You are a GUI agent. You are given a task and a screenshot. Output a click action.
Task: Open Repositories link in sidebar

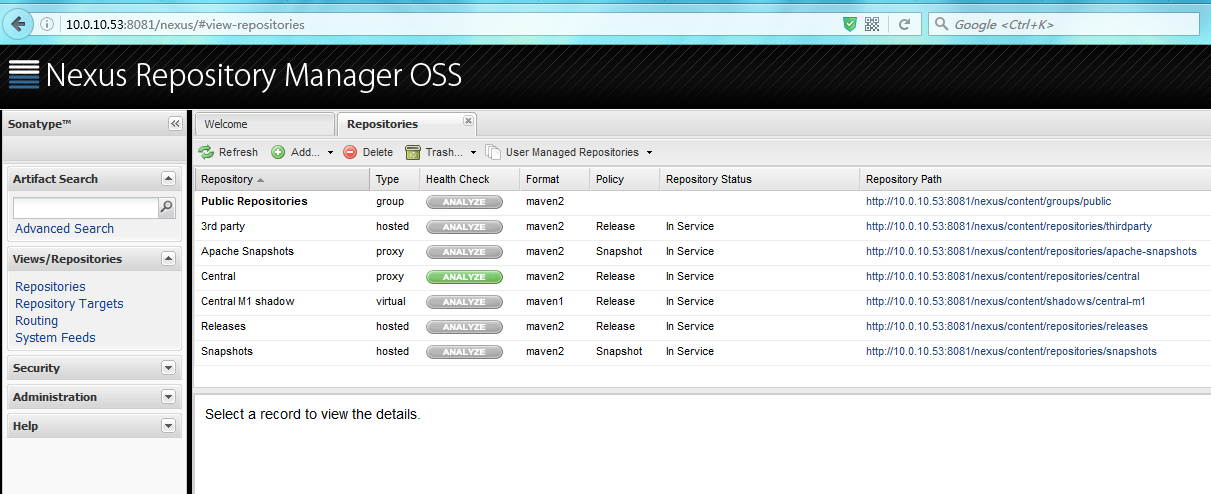[50, 287]
